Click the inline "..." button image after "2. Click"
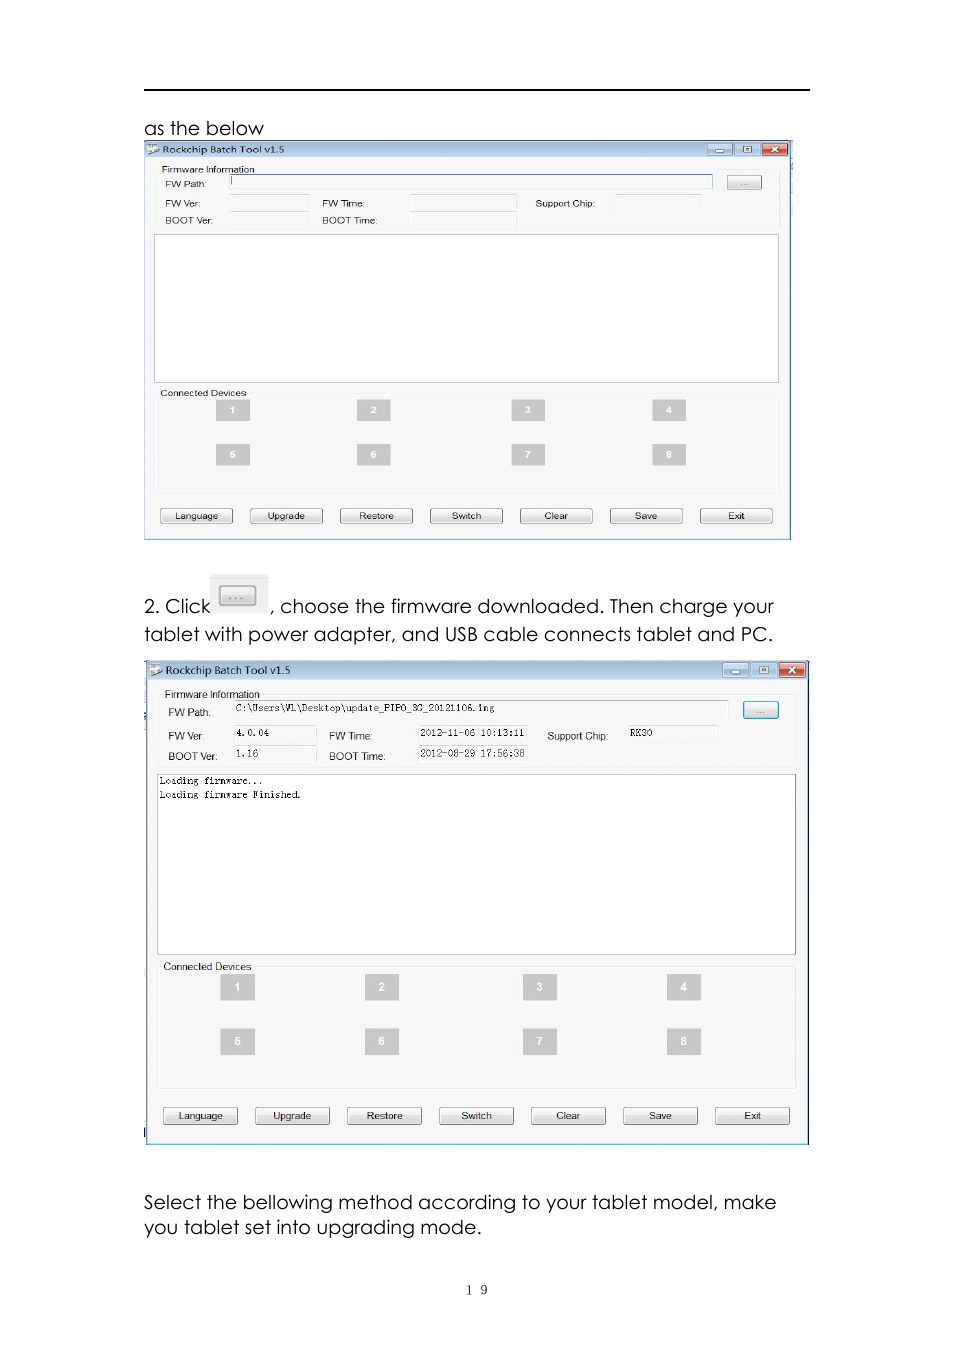This screenshot has width=954, height=1350. click(x=238, y=597)
